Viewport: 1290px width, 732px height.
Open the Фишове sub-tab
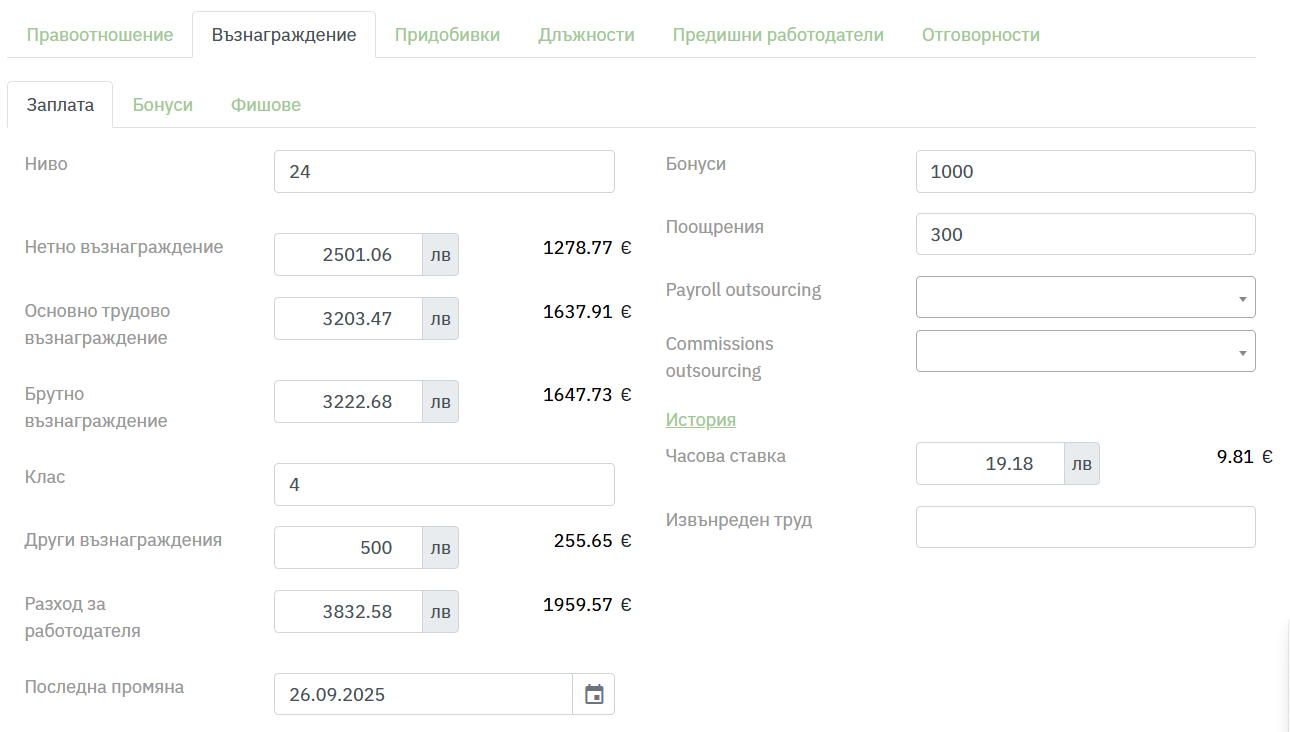coord(266,105)
